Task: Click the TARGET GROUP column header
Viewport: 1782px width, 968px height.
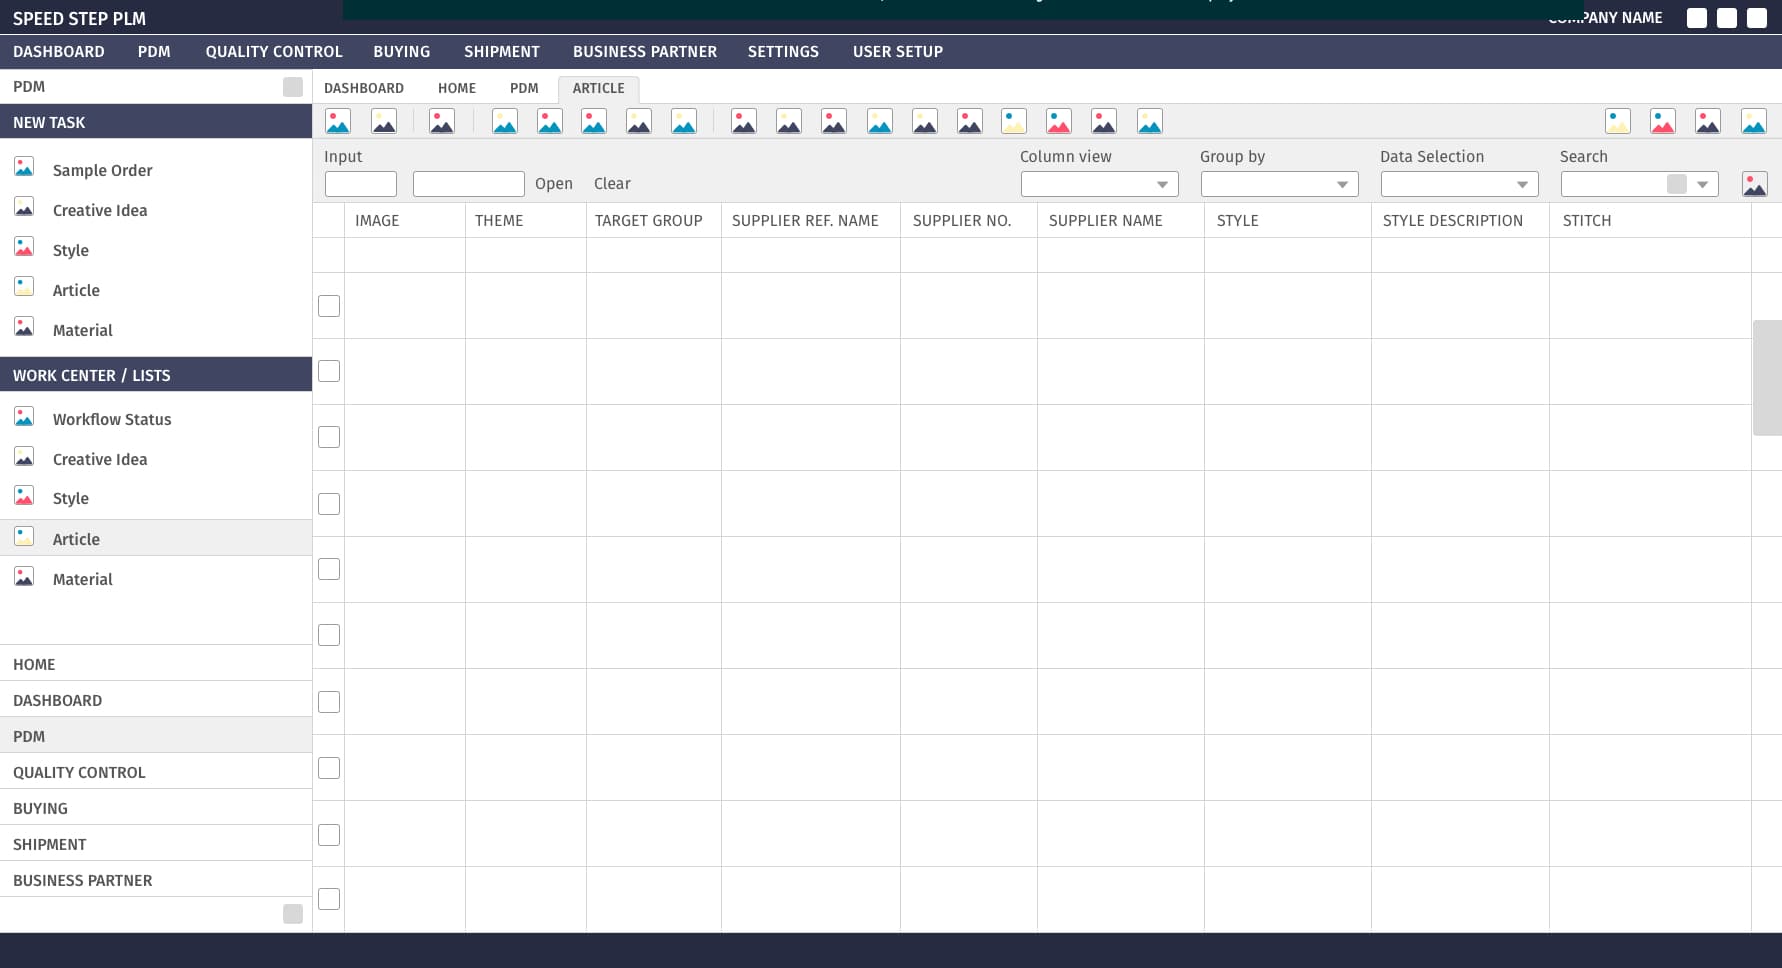Action: pyautogui.click(x=648, y=221)
